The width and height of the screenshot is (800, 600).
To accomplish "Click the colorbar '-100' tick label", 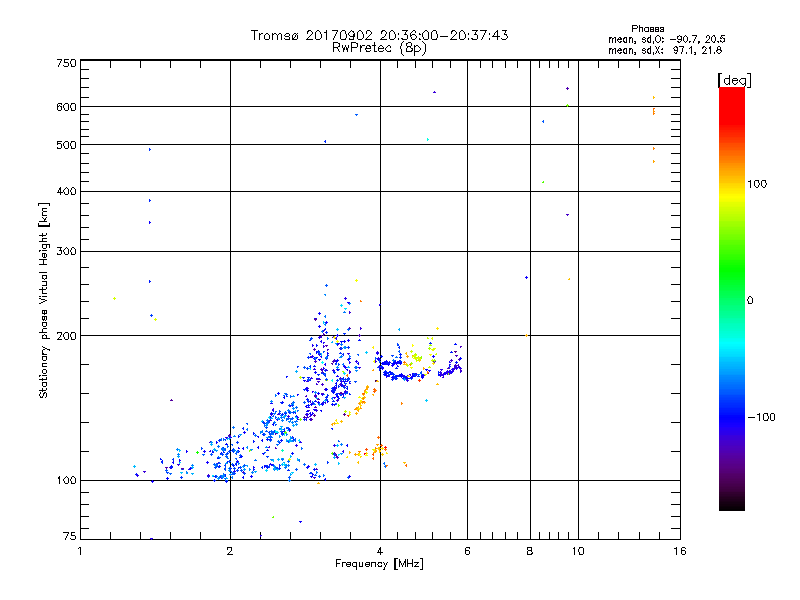I will [x=761, y=417].
